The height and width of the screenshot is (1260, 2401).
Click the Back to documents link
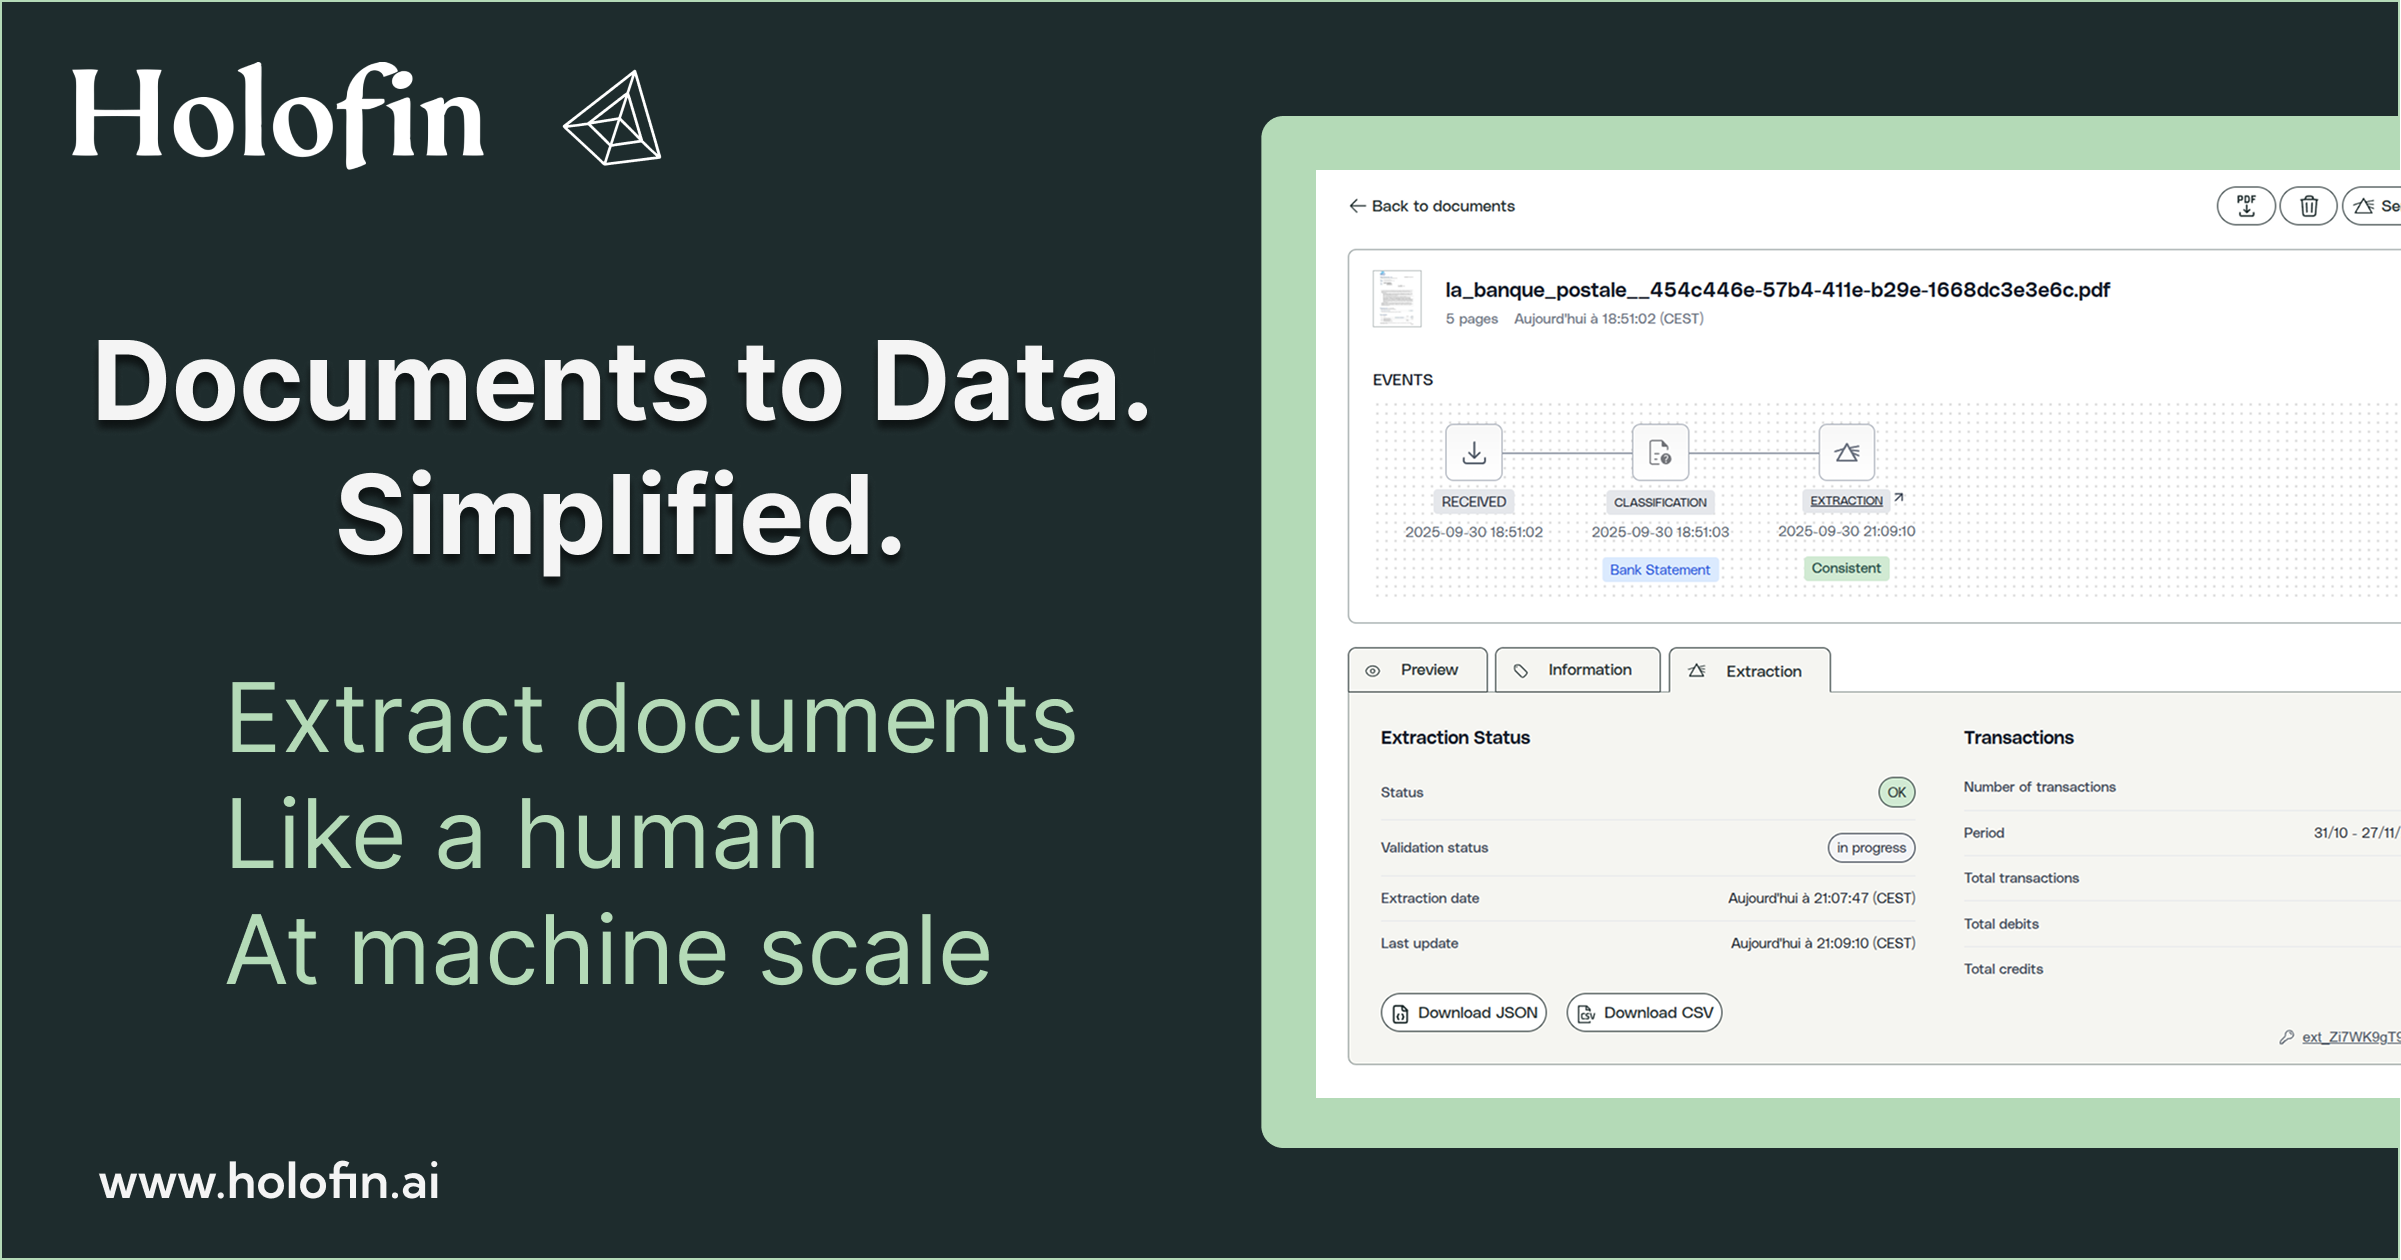coord(1442,206)
